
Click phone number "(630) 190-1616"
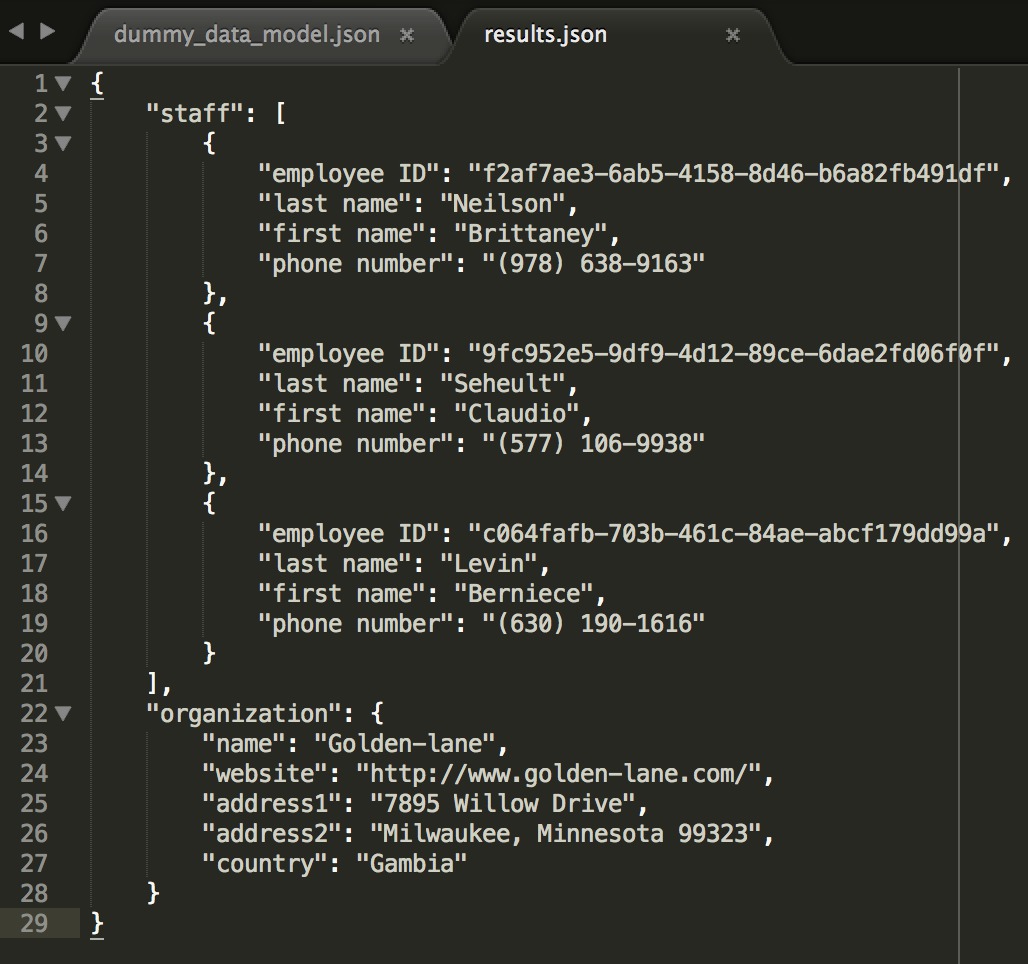pos(593,624)
